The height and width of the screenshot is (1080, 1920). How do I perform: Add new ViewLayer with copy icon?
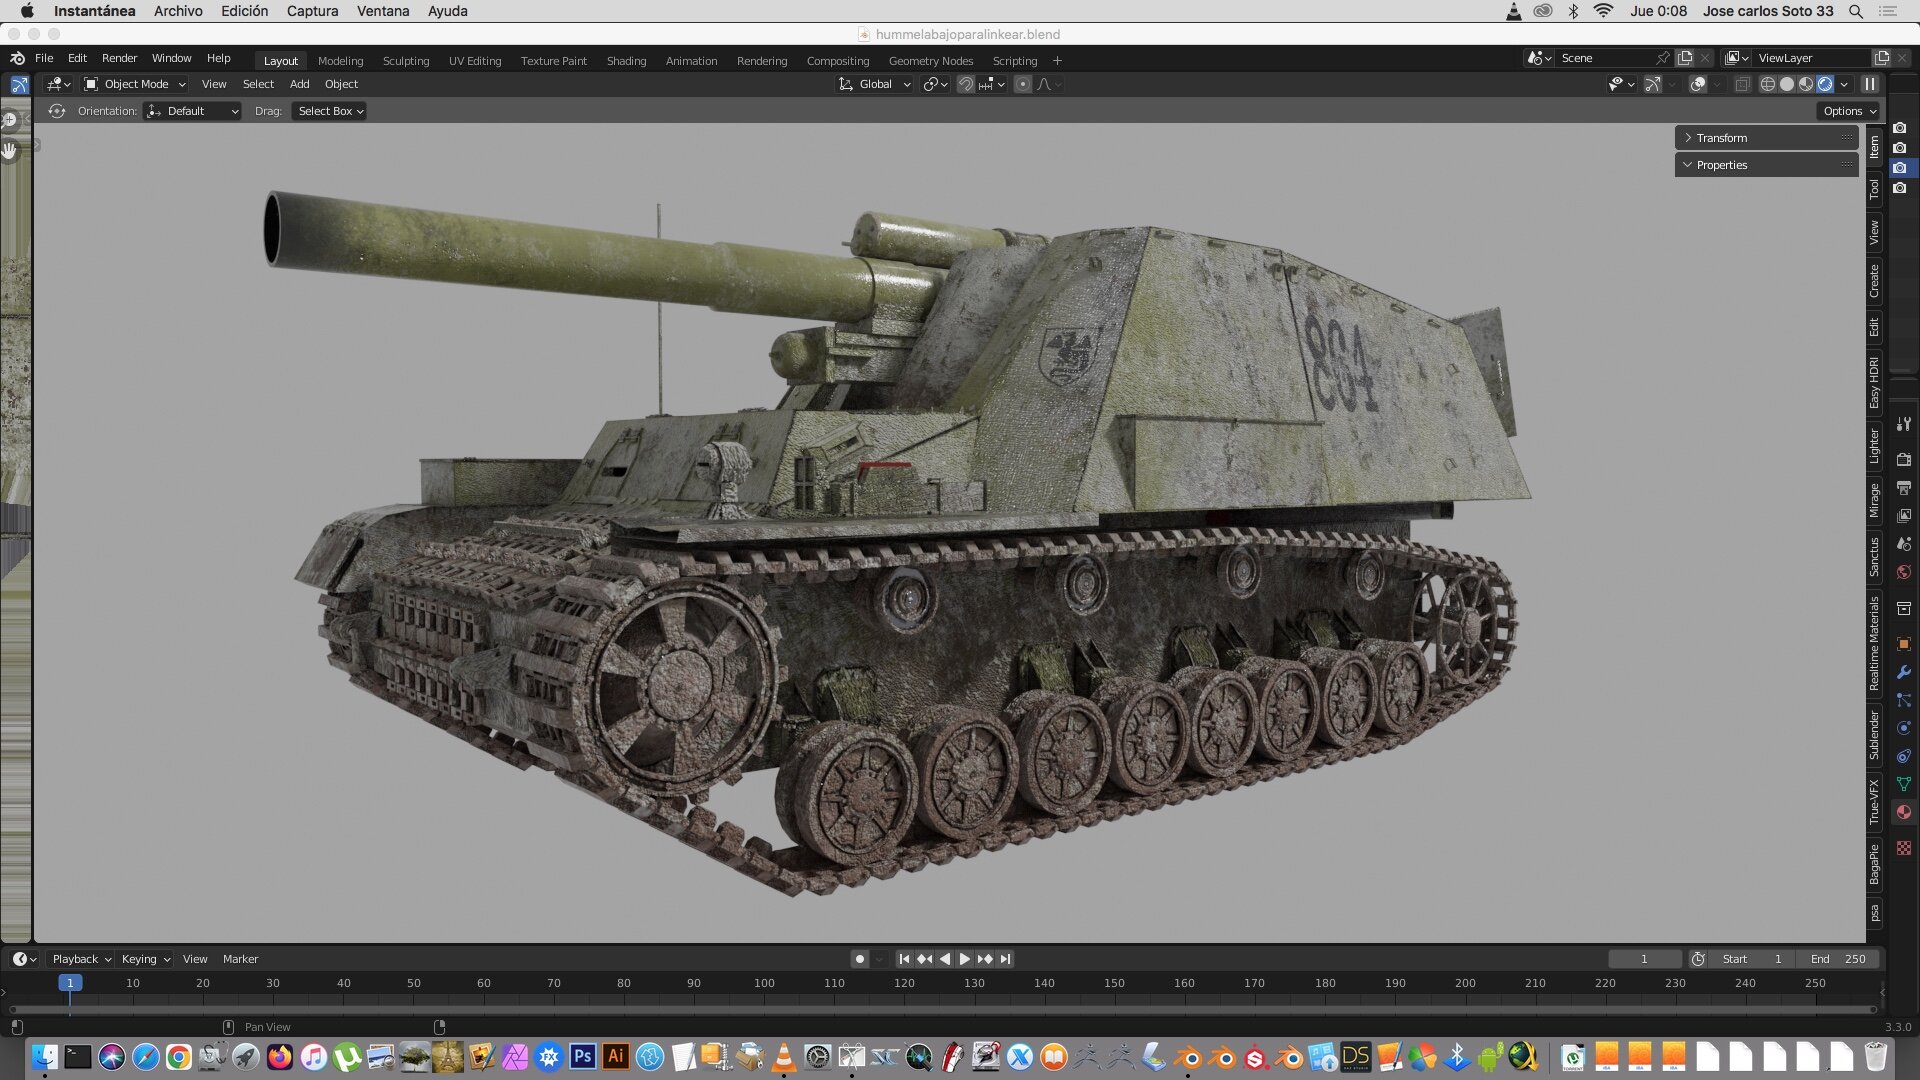1882,58
